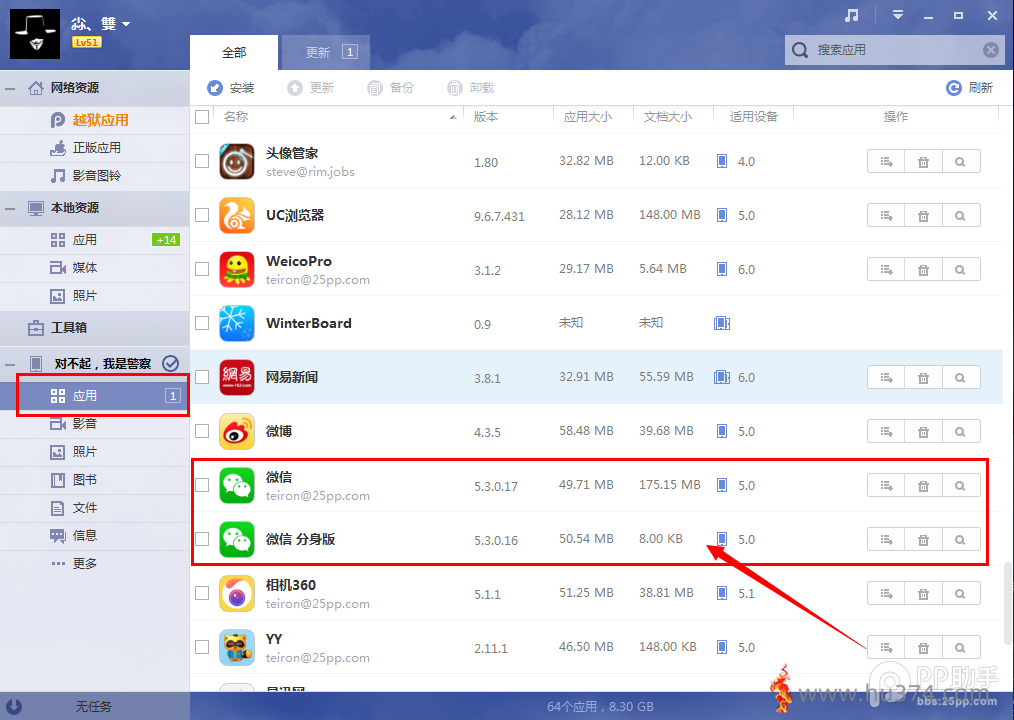Open device 图书 in sidebar

[x=94, y=480]
